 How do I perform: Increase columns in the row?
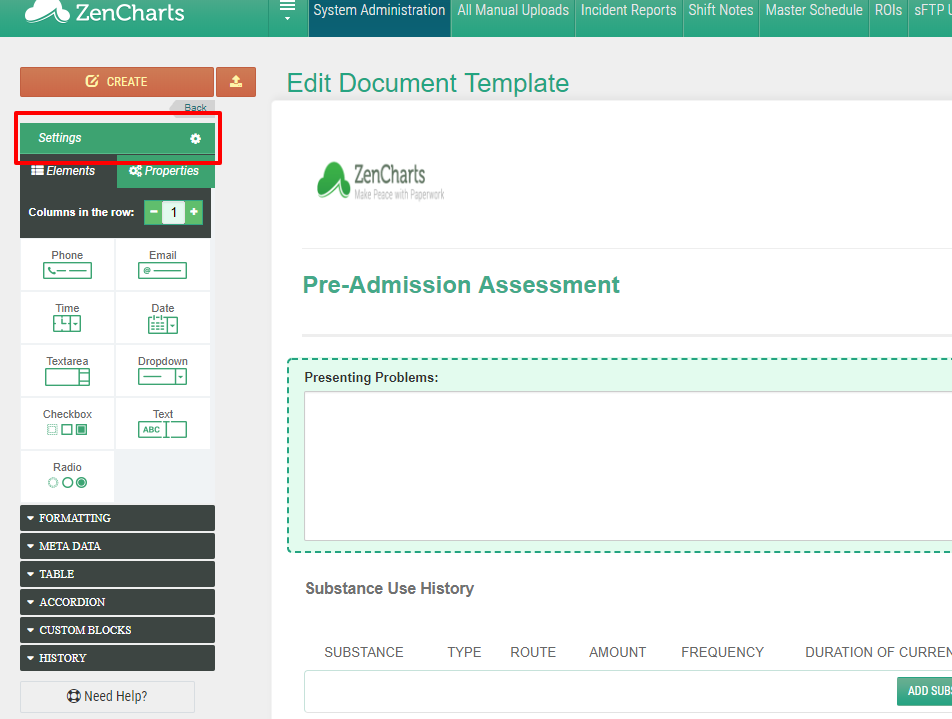[x=194, y=212]
